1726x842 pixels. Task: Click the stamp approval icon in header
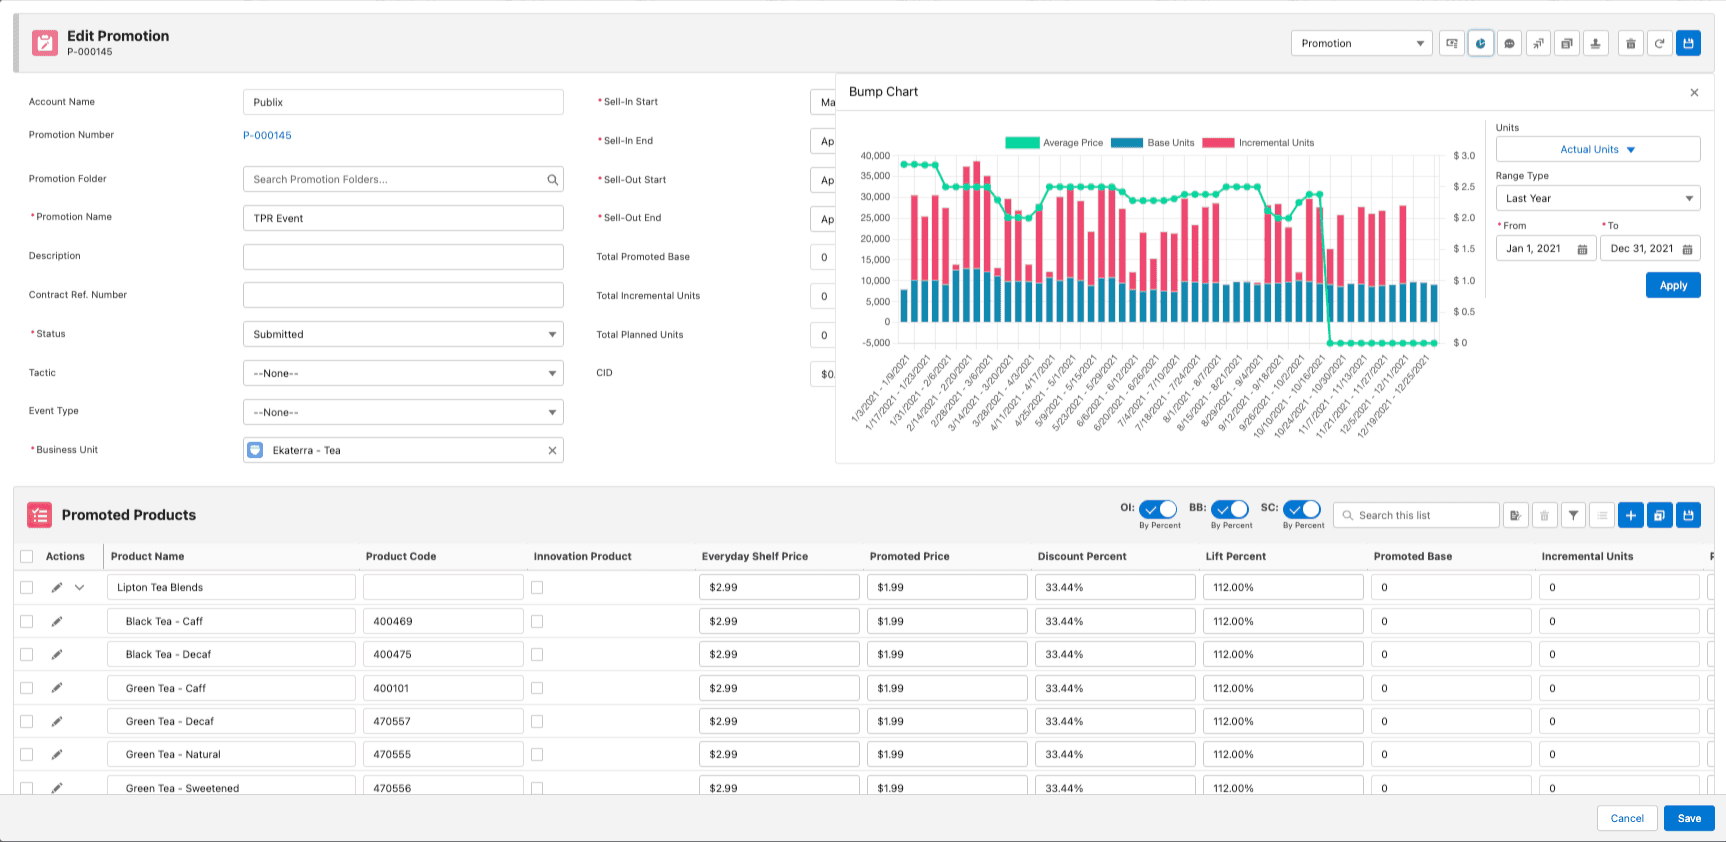1596,44
